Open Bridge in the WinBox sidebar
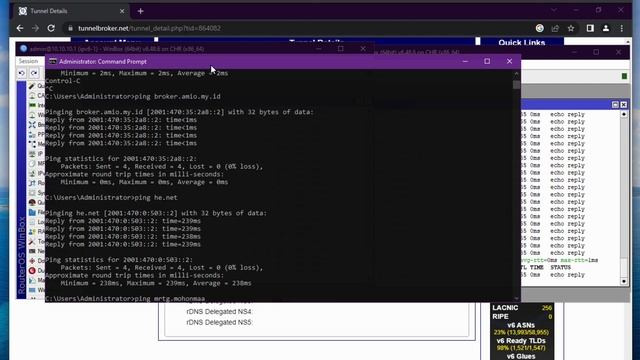 click(x=36, y=124)
